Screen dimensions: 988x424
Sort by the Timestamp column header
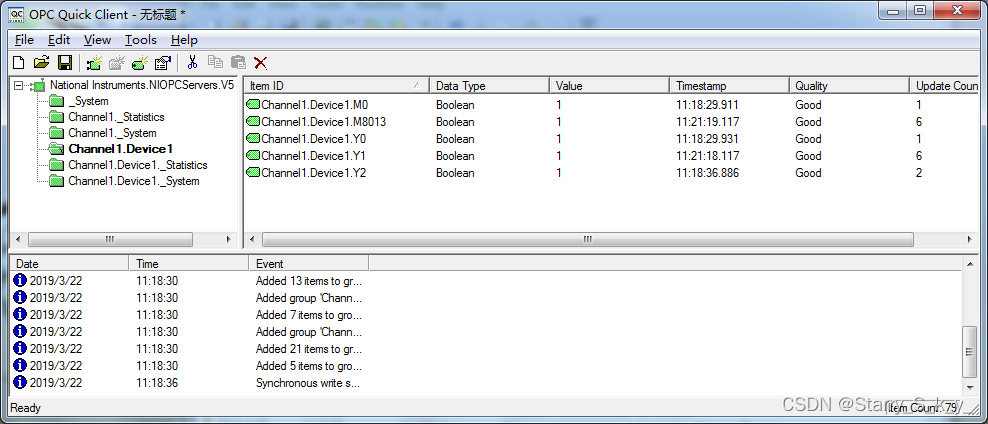729,86
